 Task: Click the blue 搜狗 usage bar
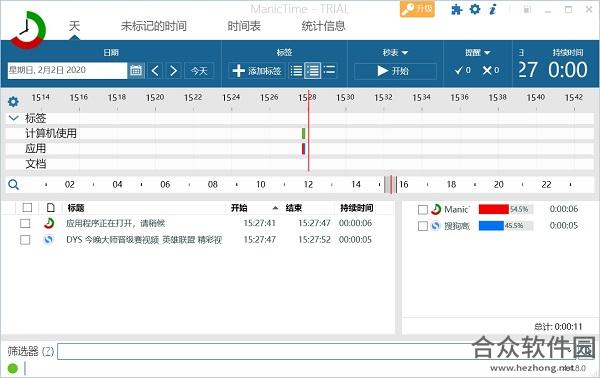pyautogui.click(x=491, y=226)
